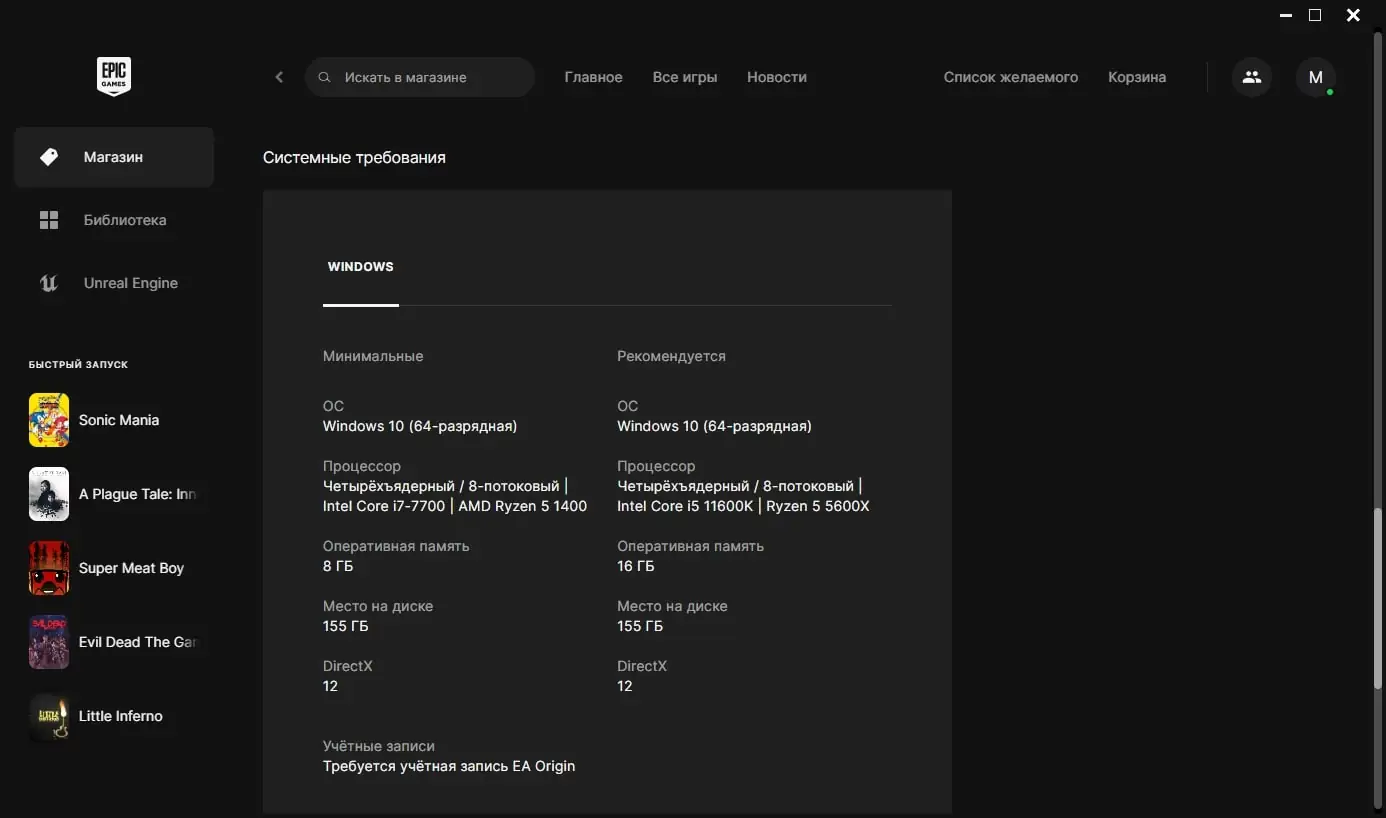The height and width of the screenshot is (818, 1386).
Task: Open Список желаемого wishlist link
Action: (x=1011, y=77)
